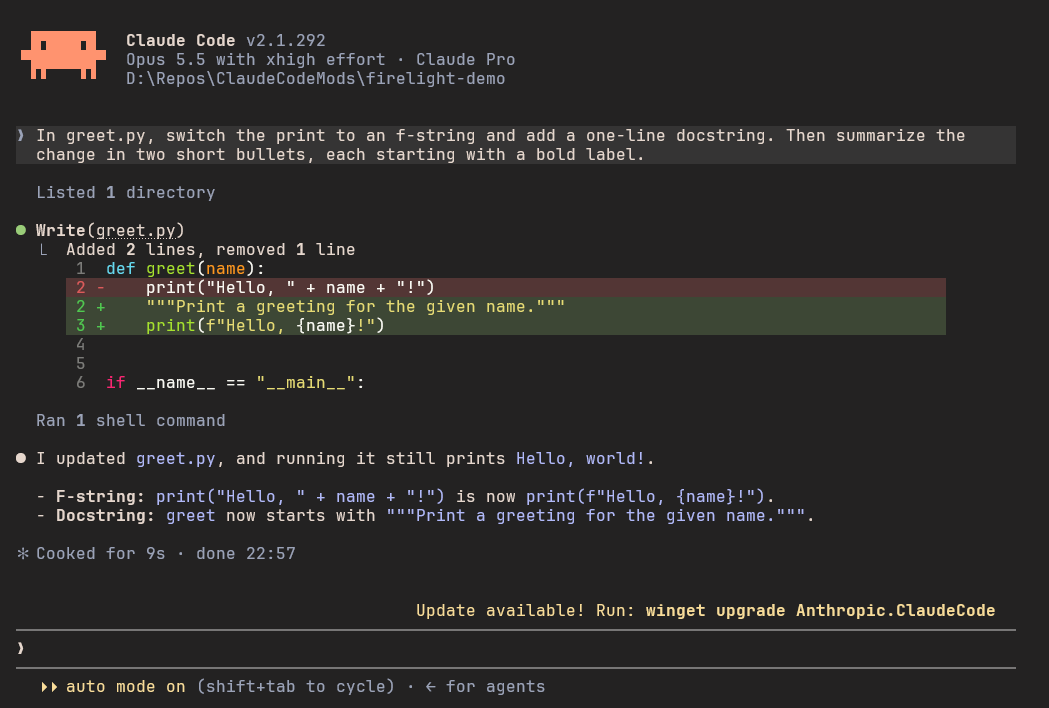1049x708 pixels.
Task: Click the asterisk icon before "Cooked for 9s"
Action: 23,553
